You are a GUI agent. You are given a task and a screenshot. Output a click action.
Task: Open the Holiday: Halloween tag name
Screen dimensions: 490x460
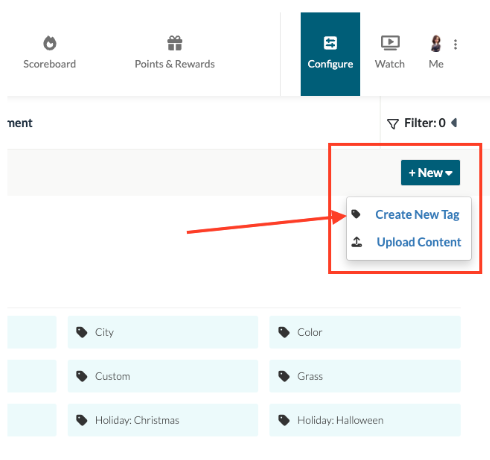340,420
